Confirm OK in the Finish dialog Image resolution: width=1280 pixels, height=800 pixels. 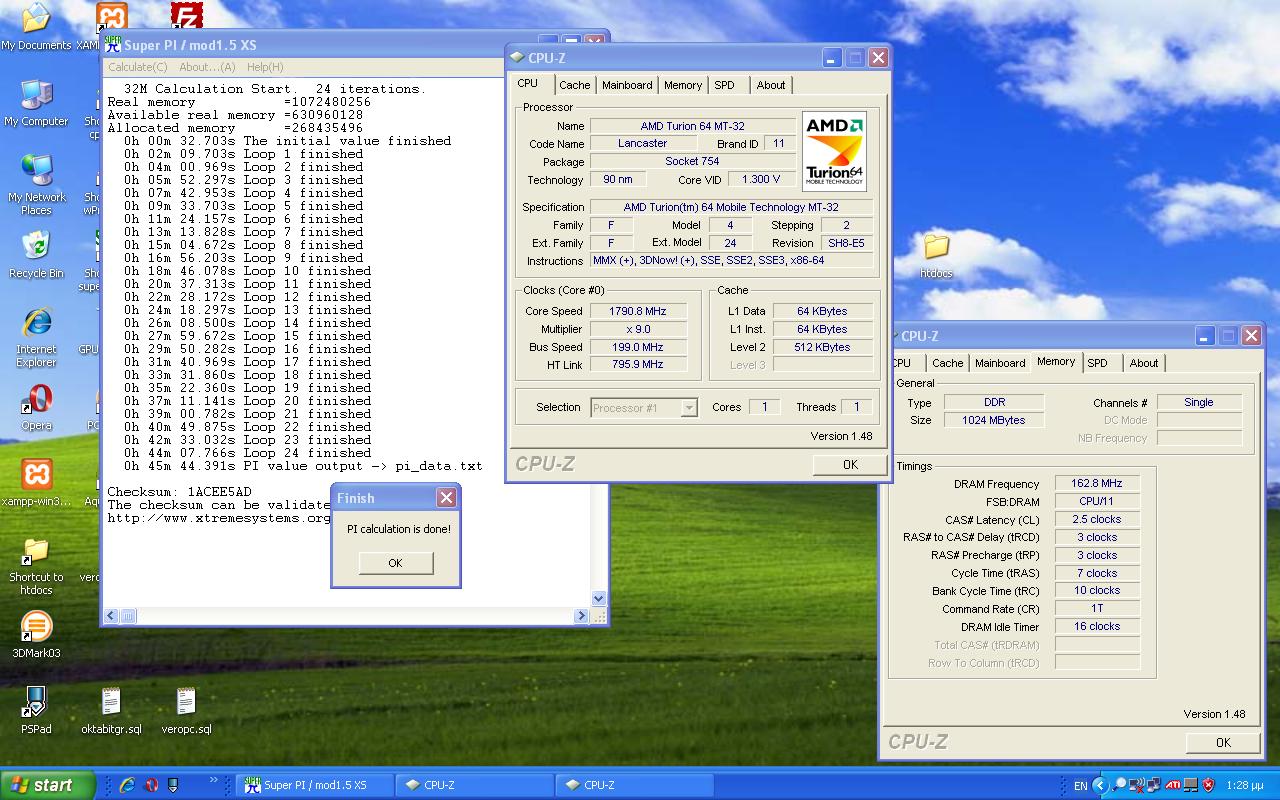point(395,563)
